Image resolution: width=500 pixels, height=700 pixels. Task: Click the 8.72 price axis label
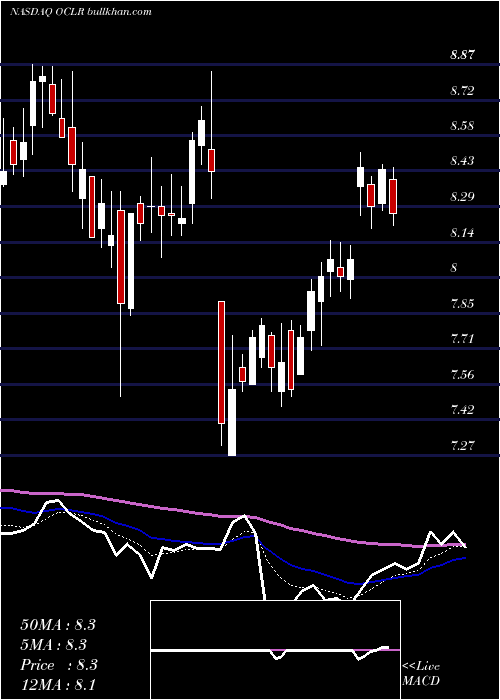(x=462, y=91)
